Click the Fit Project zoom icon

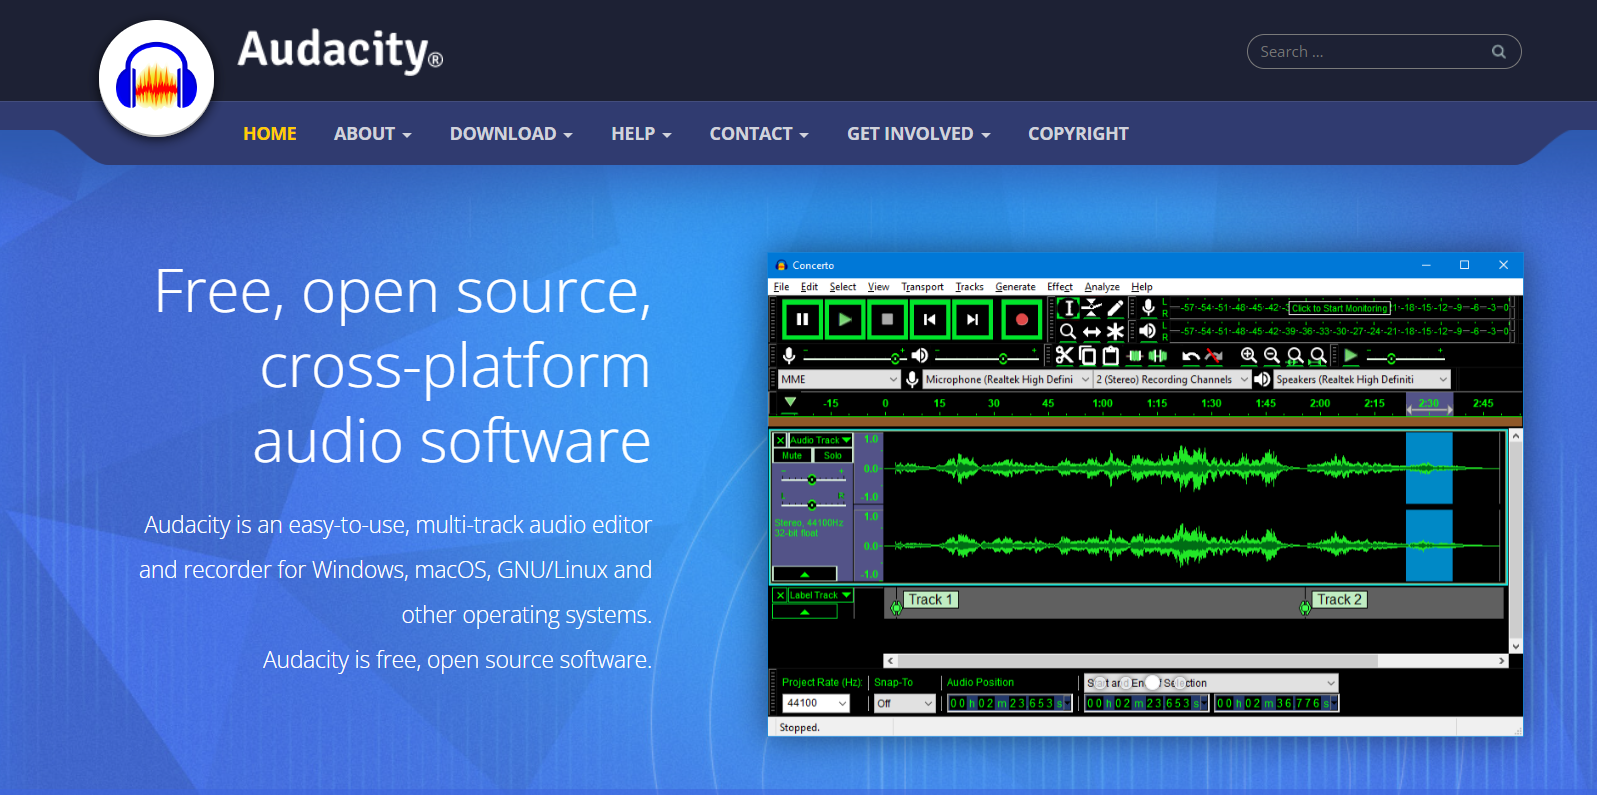1318,355
